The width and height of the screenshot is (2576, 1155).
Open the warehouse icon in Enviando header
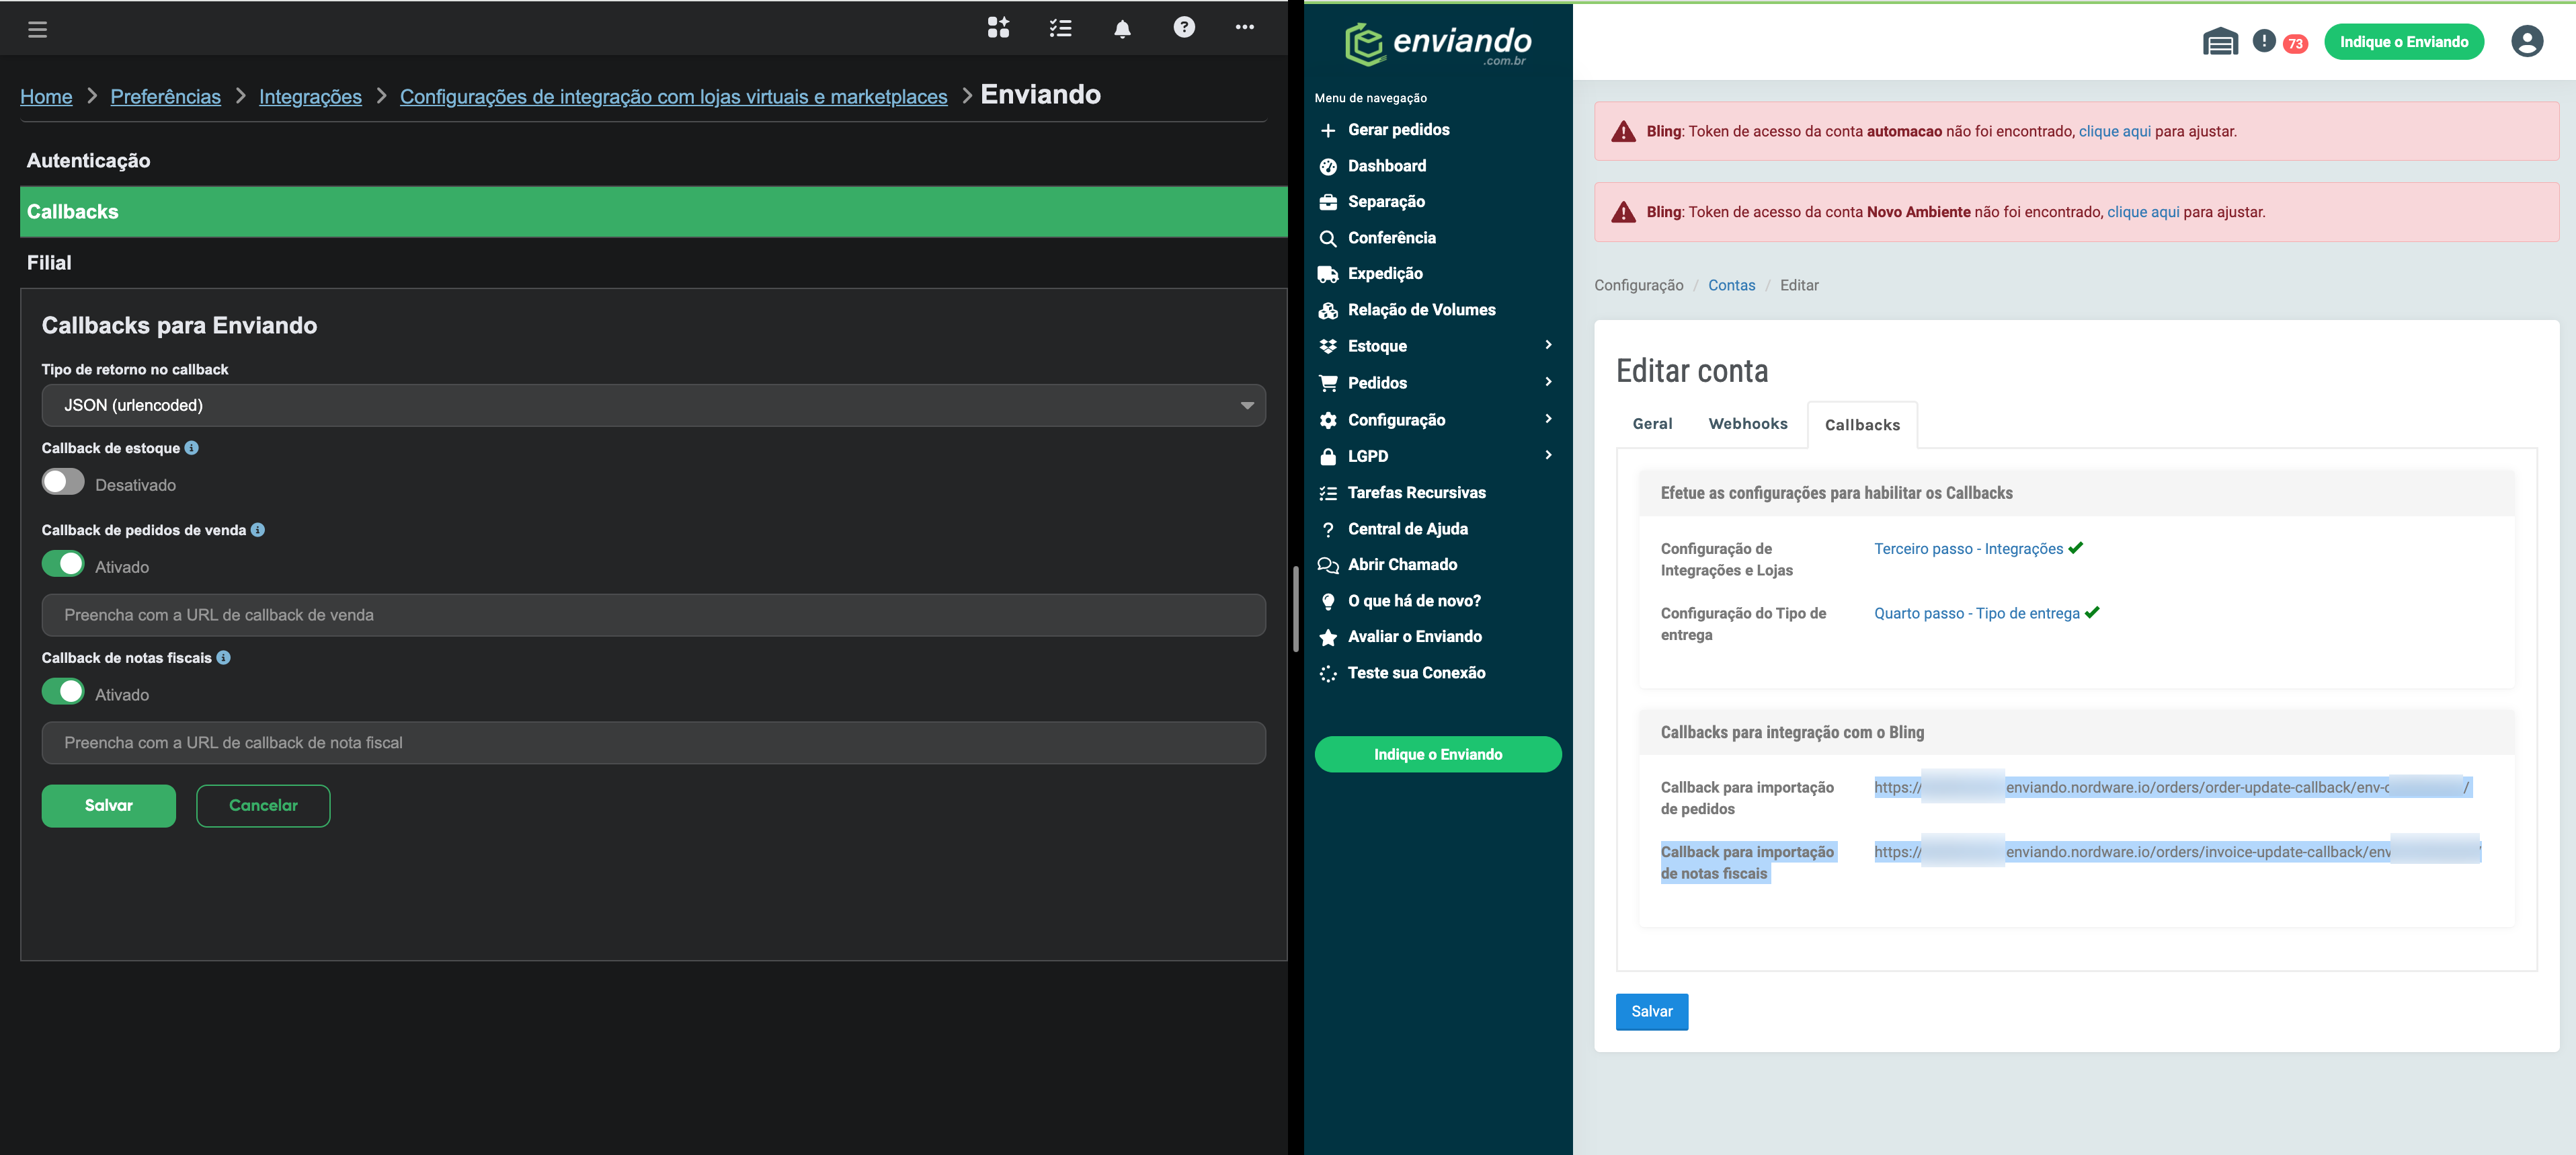[x=2219, y=42]
